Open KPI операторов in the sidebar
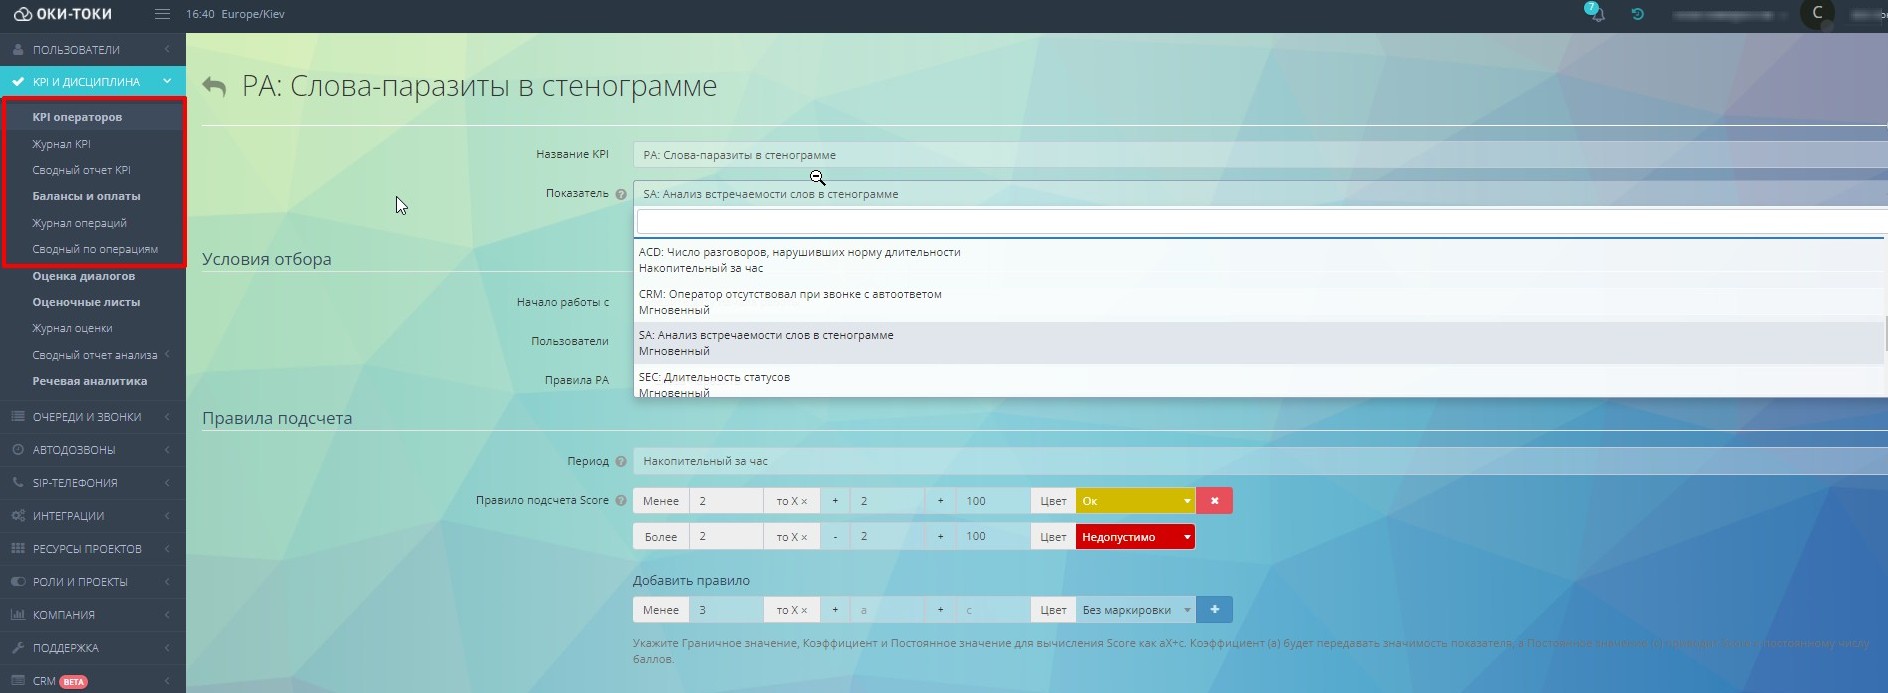This screenshot has height=693, width=1888. coord(77,117)
